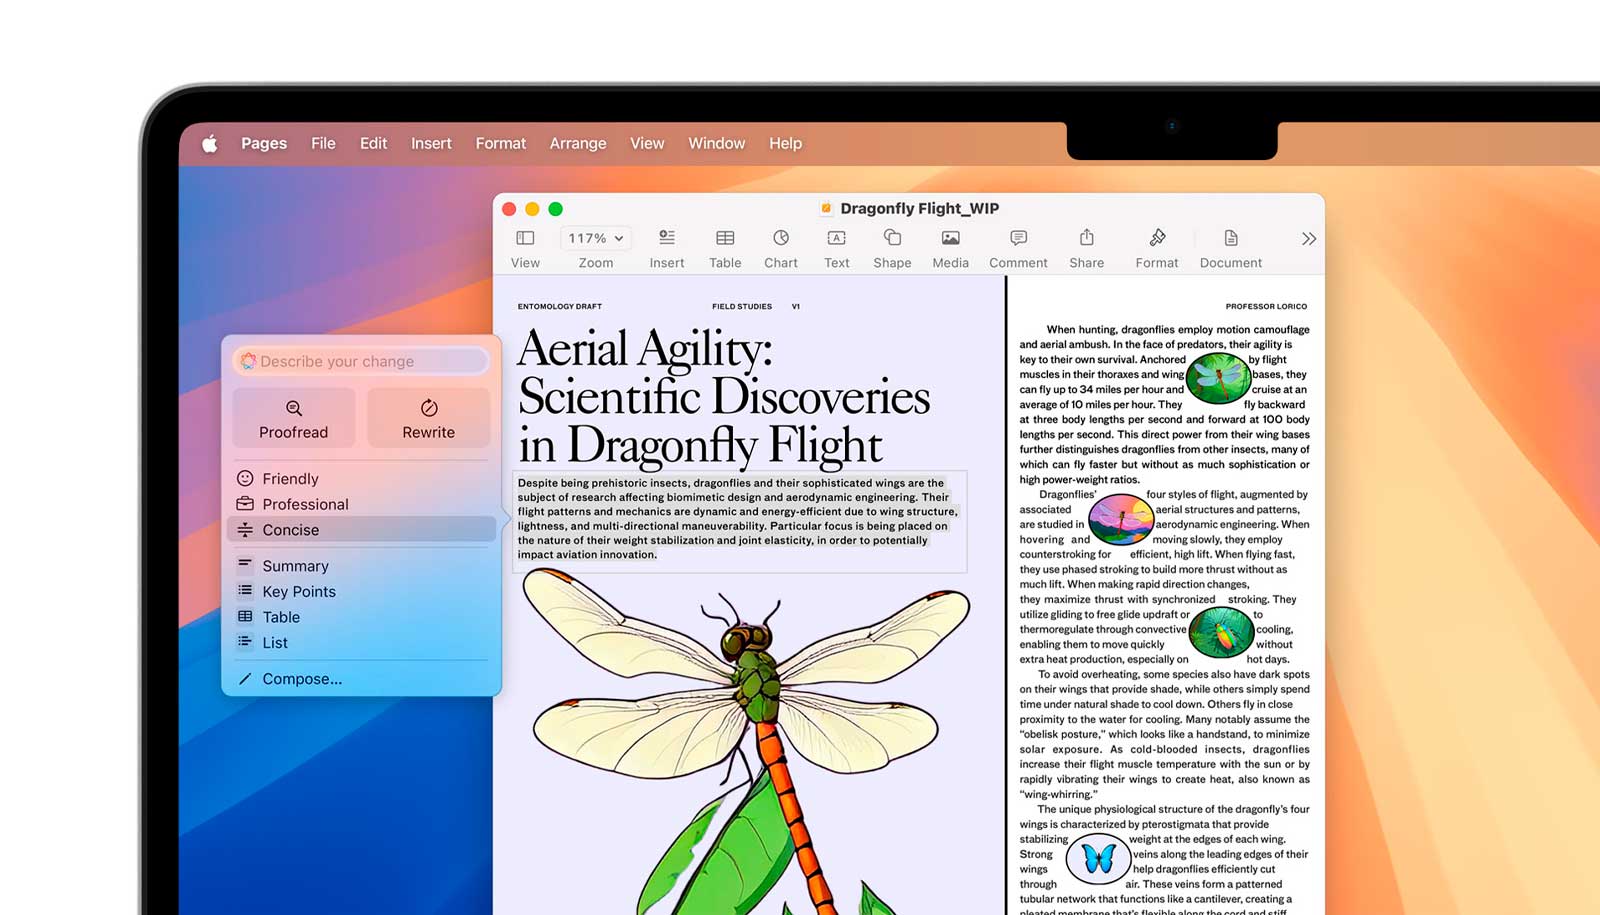Image resolution: width=1600 pixels, height=915 pixels.
Task: Click the Insert toolbar icon
Action: 667,238
